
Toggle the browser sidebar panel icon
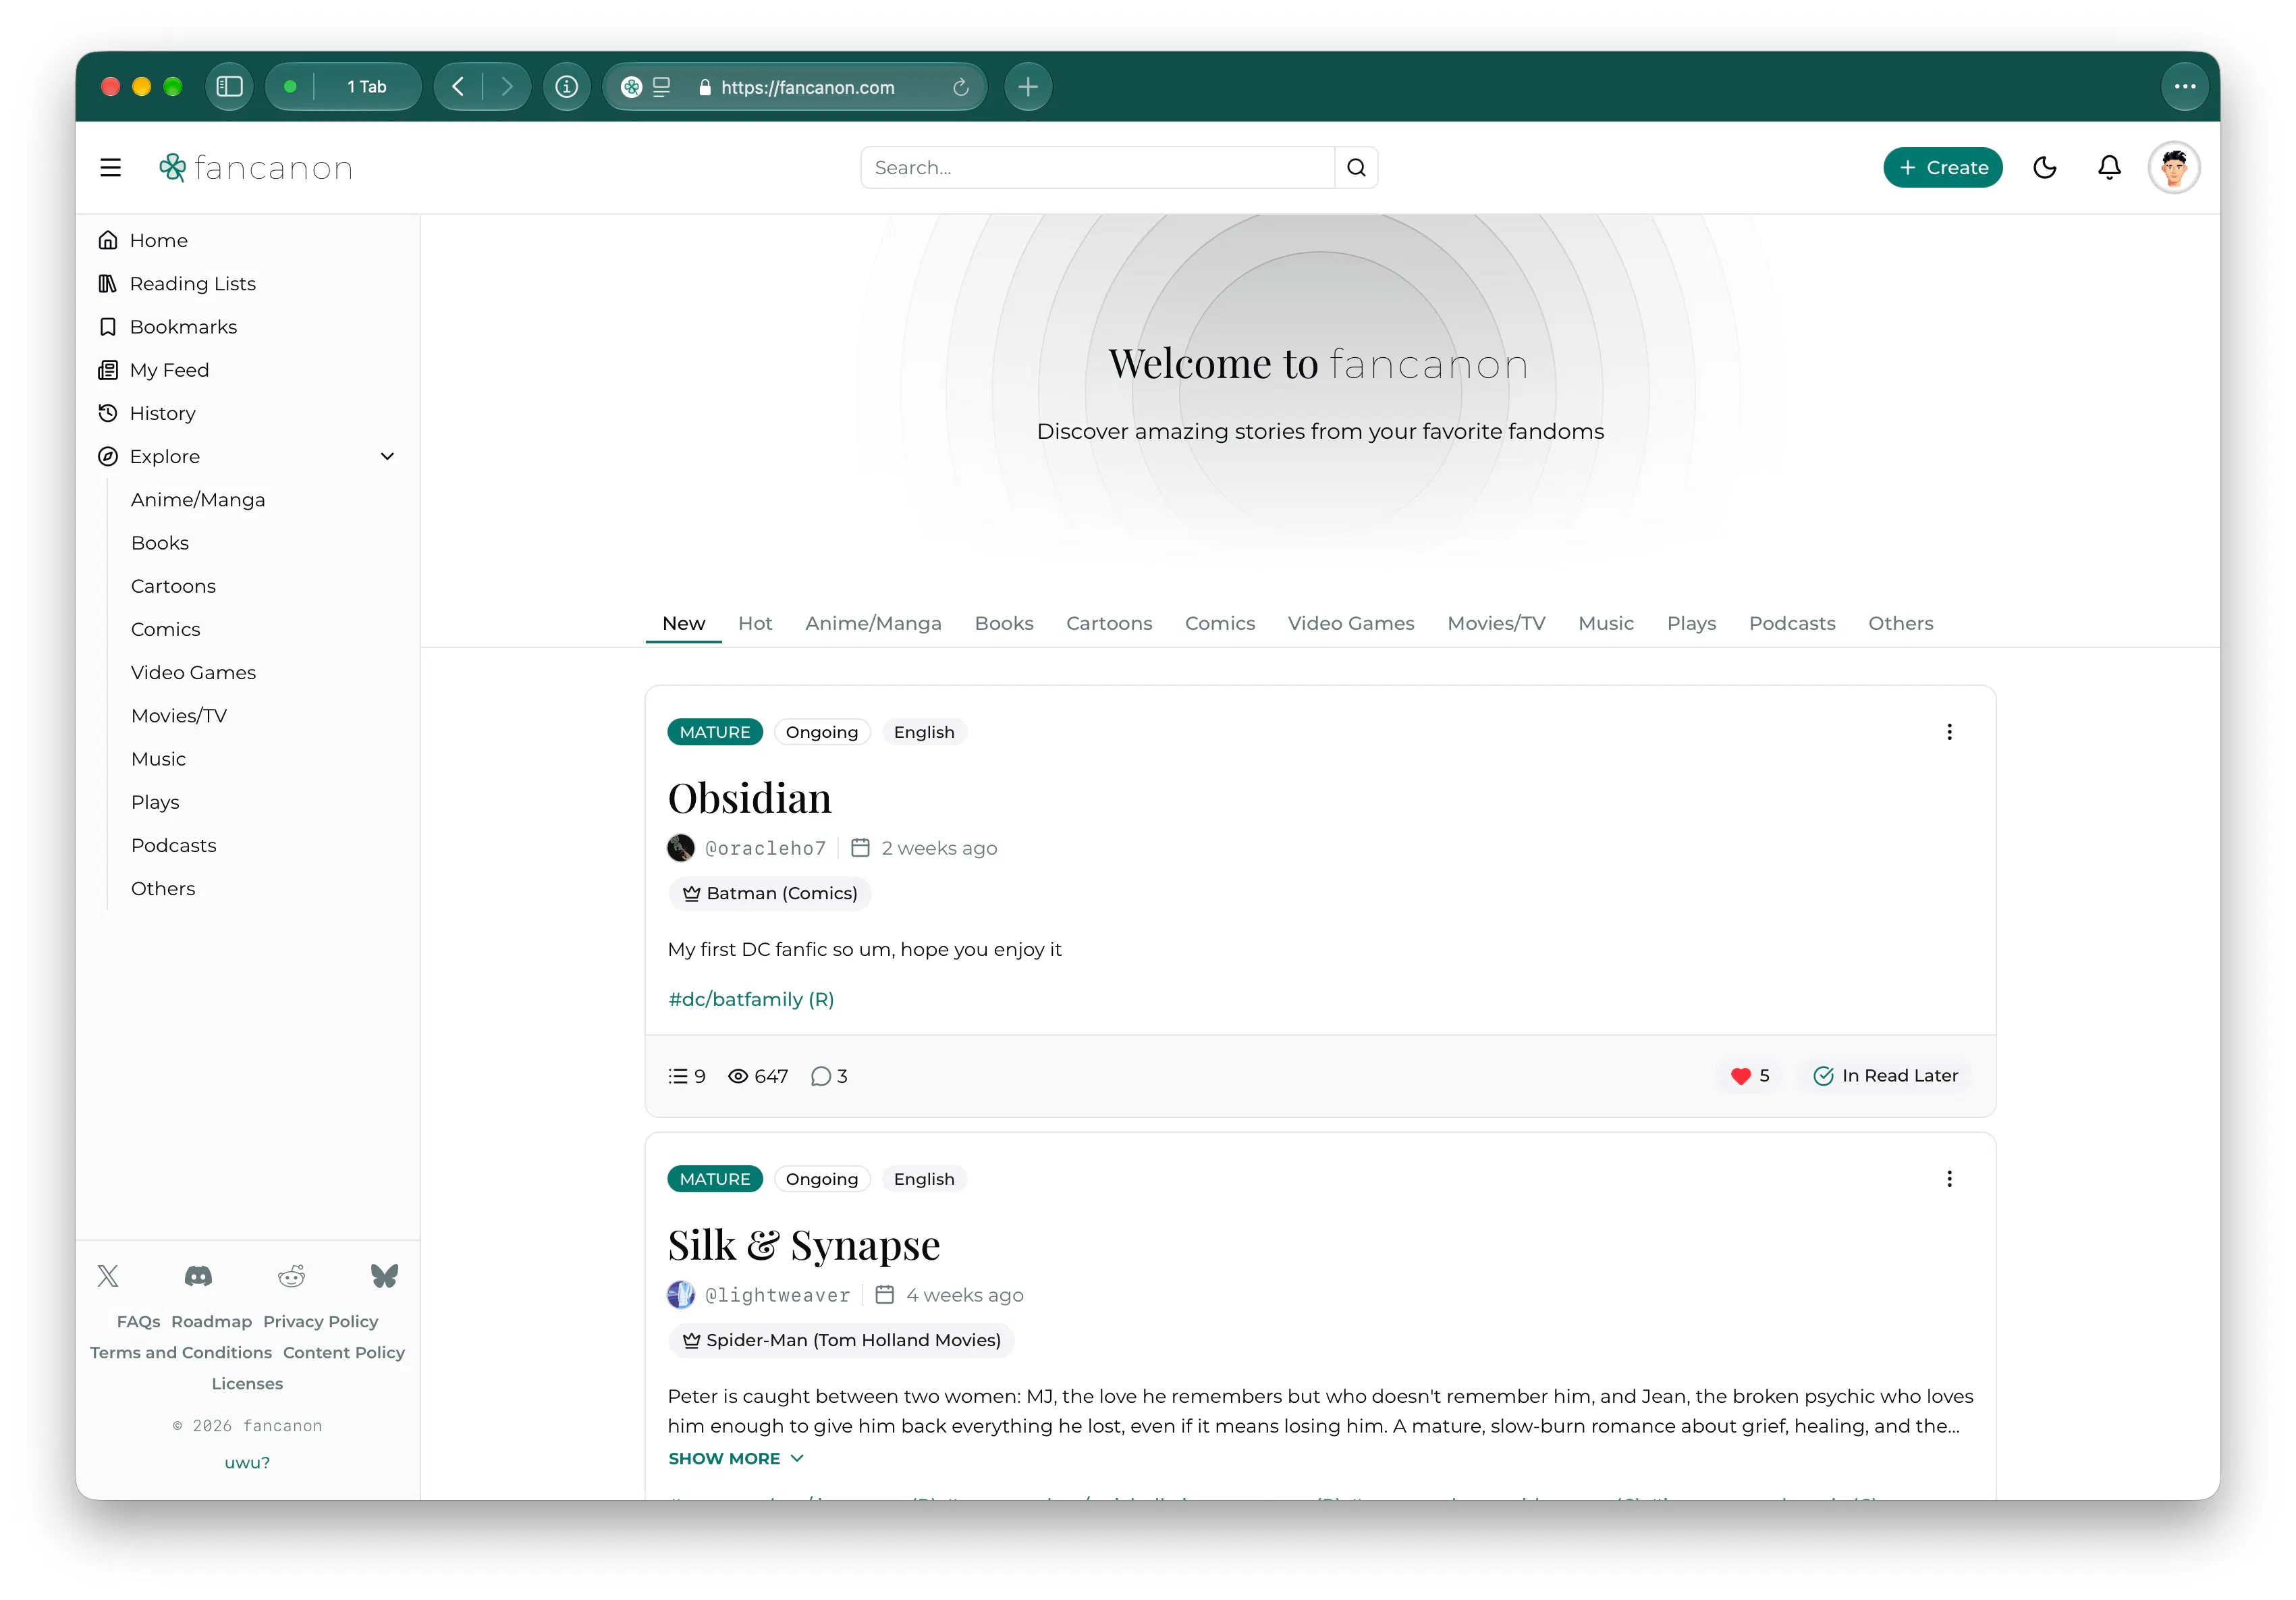tap(229, 87)
